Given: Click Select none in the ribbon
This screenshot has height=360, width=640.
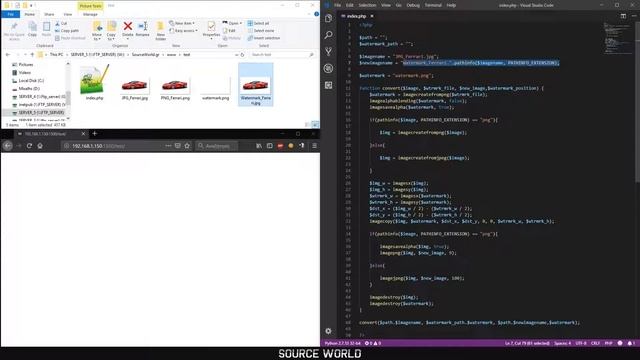Looking at the screenshot, I should tap(261, 31).
